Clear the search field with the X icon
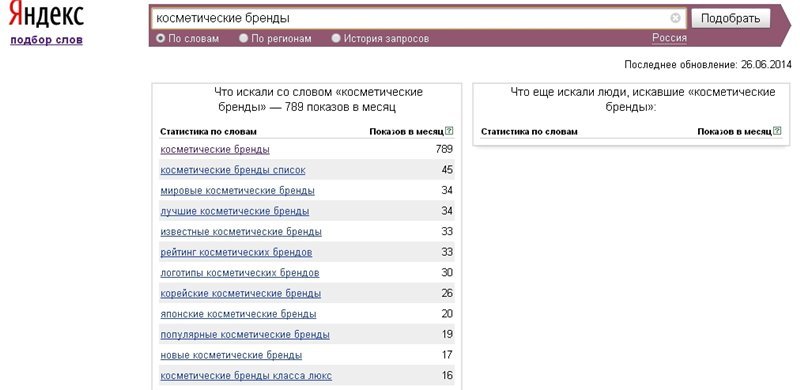 [x=675, y=18]
